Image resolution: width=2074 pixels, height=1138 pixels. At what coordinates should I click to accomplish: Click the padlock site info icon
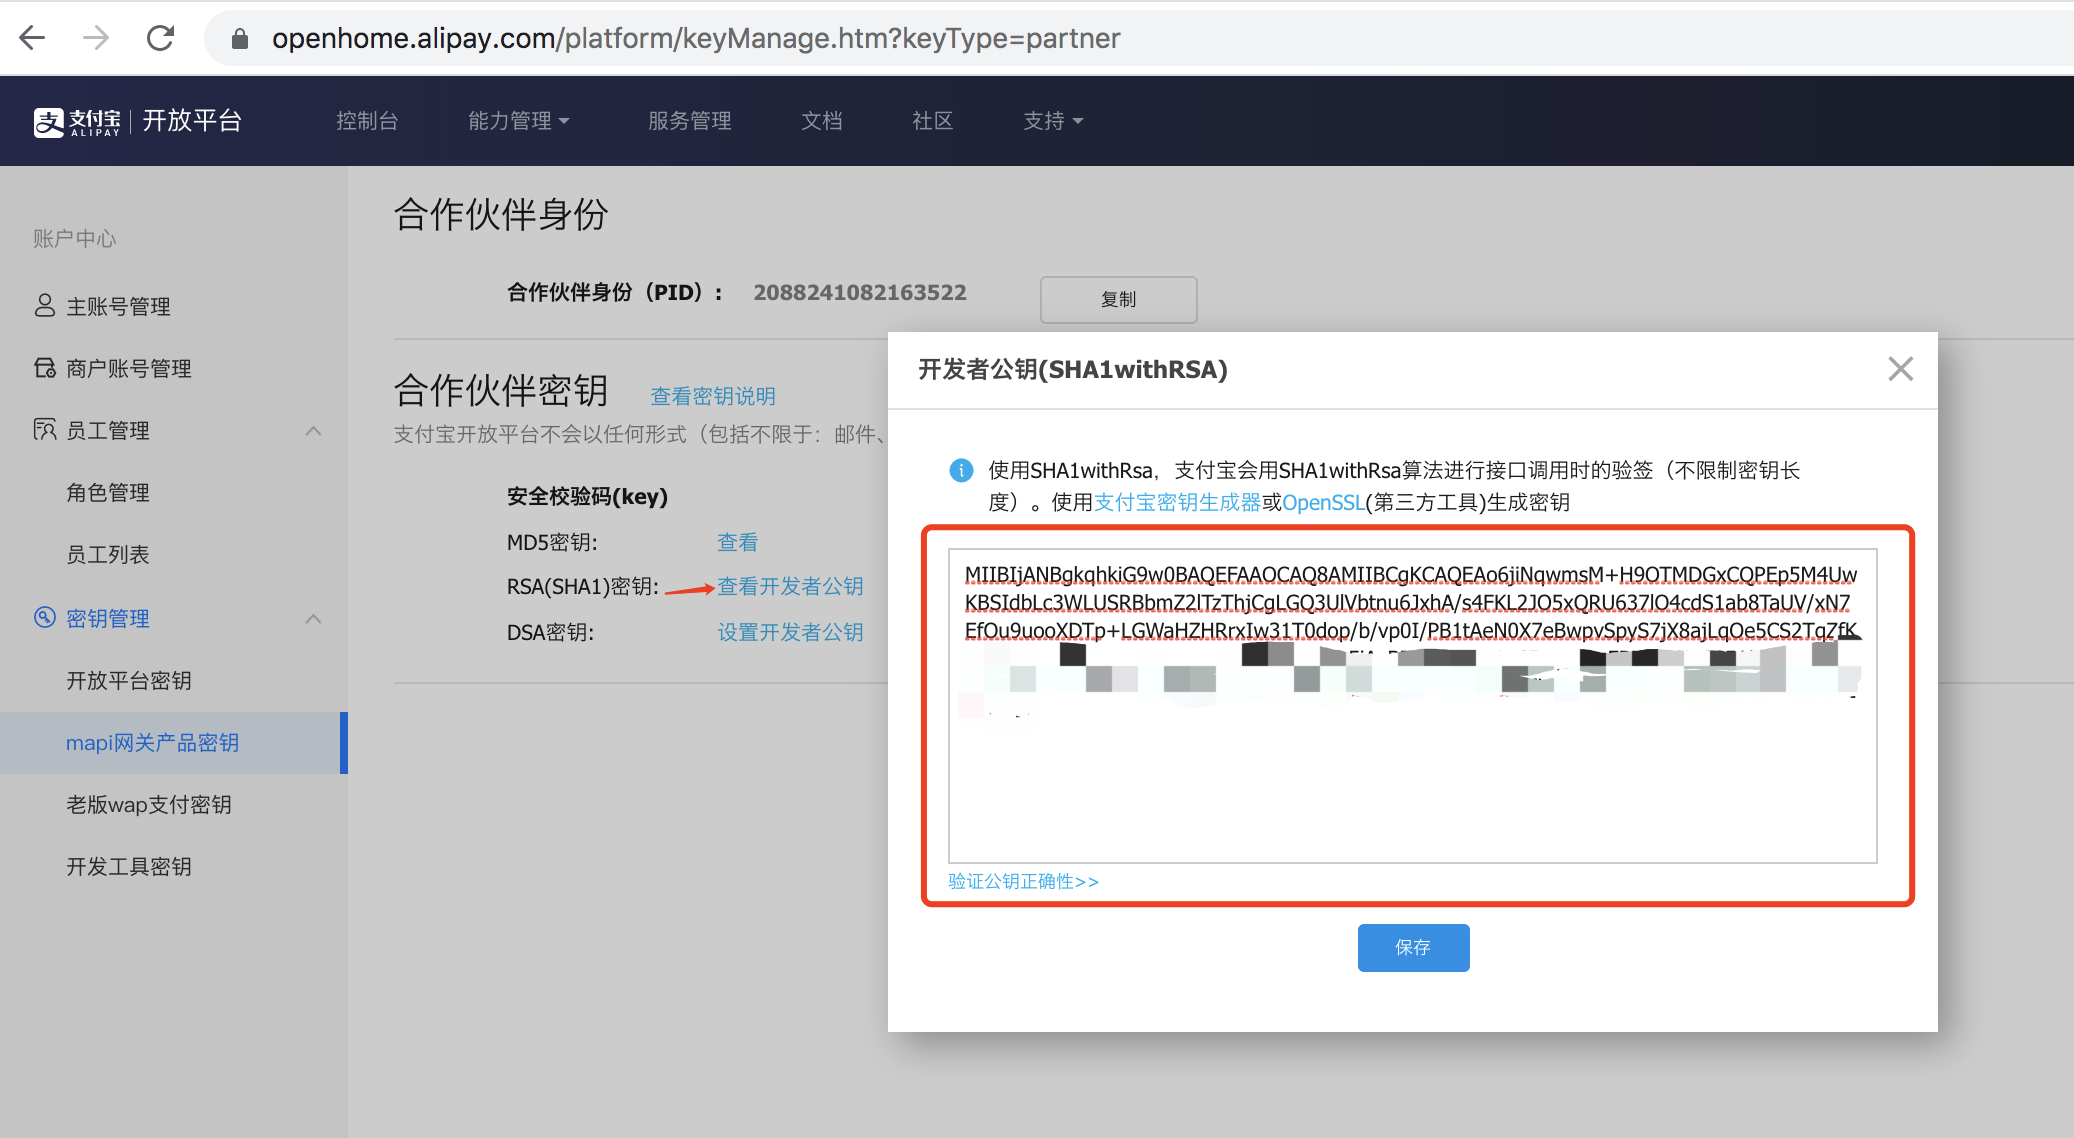click(x=239, y=38)
